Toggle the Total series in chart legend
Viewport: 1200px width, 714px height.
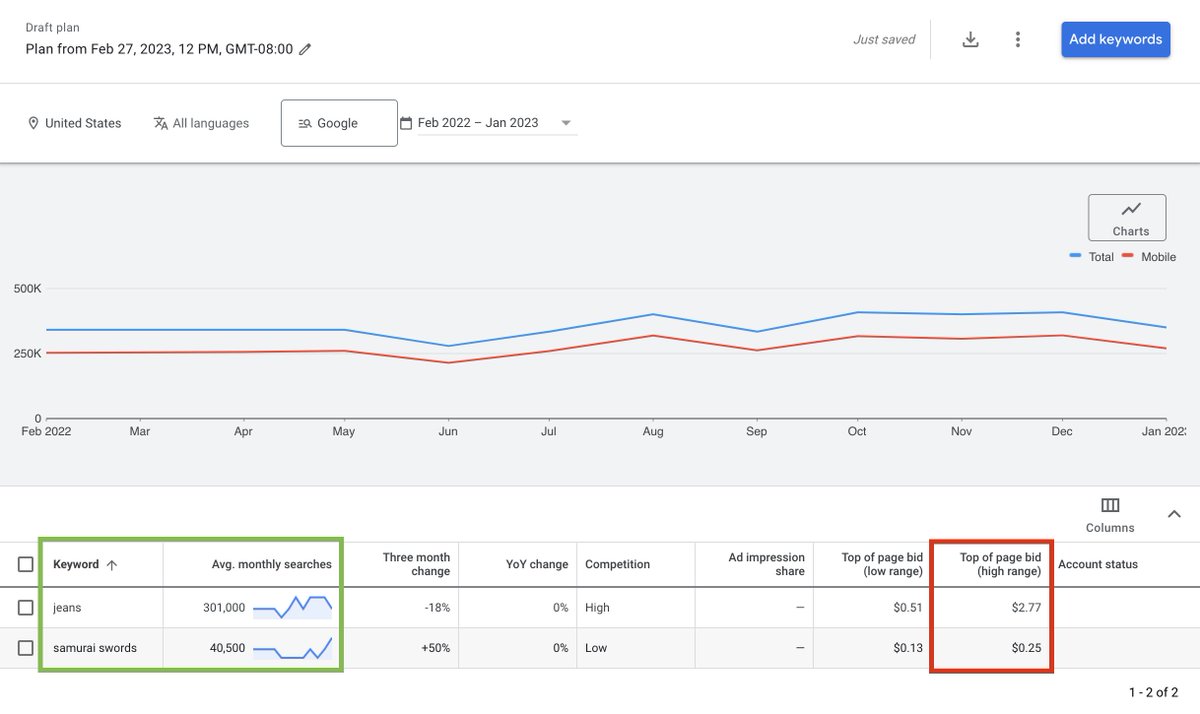point(1091,257)
